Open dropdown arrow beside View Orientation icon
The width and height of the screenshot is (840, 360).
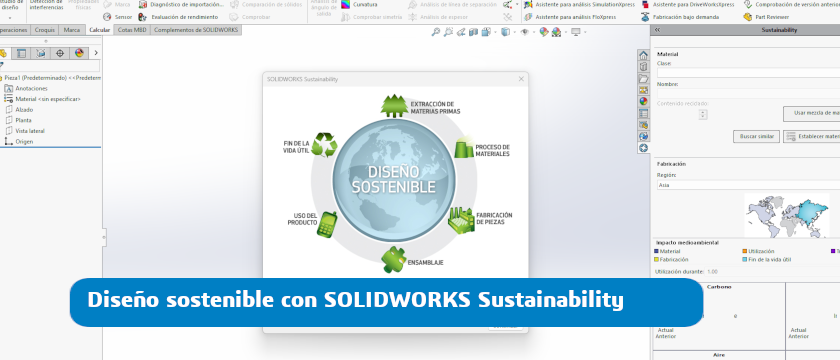pos(495,32)
